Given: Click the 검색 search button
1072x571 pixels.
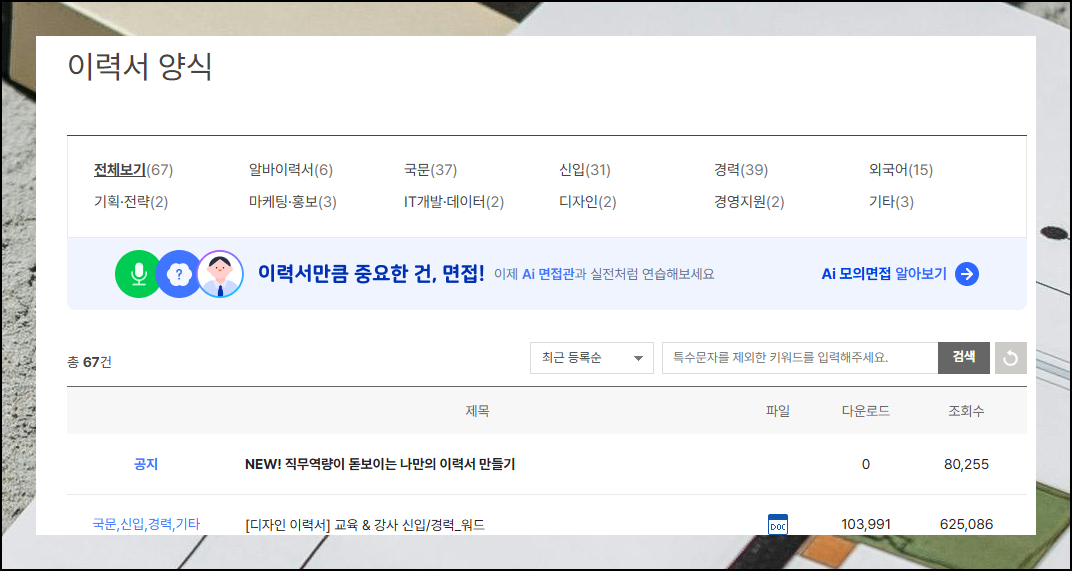Looking at the screenshot, I should pyautogui.click(x=964, y=358).
